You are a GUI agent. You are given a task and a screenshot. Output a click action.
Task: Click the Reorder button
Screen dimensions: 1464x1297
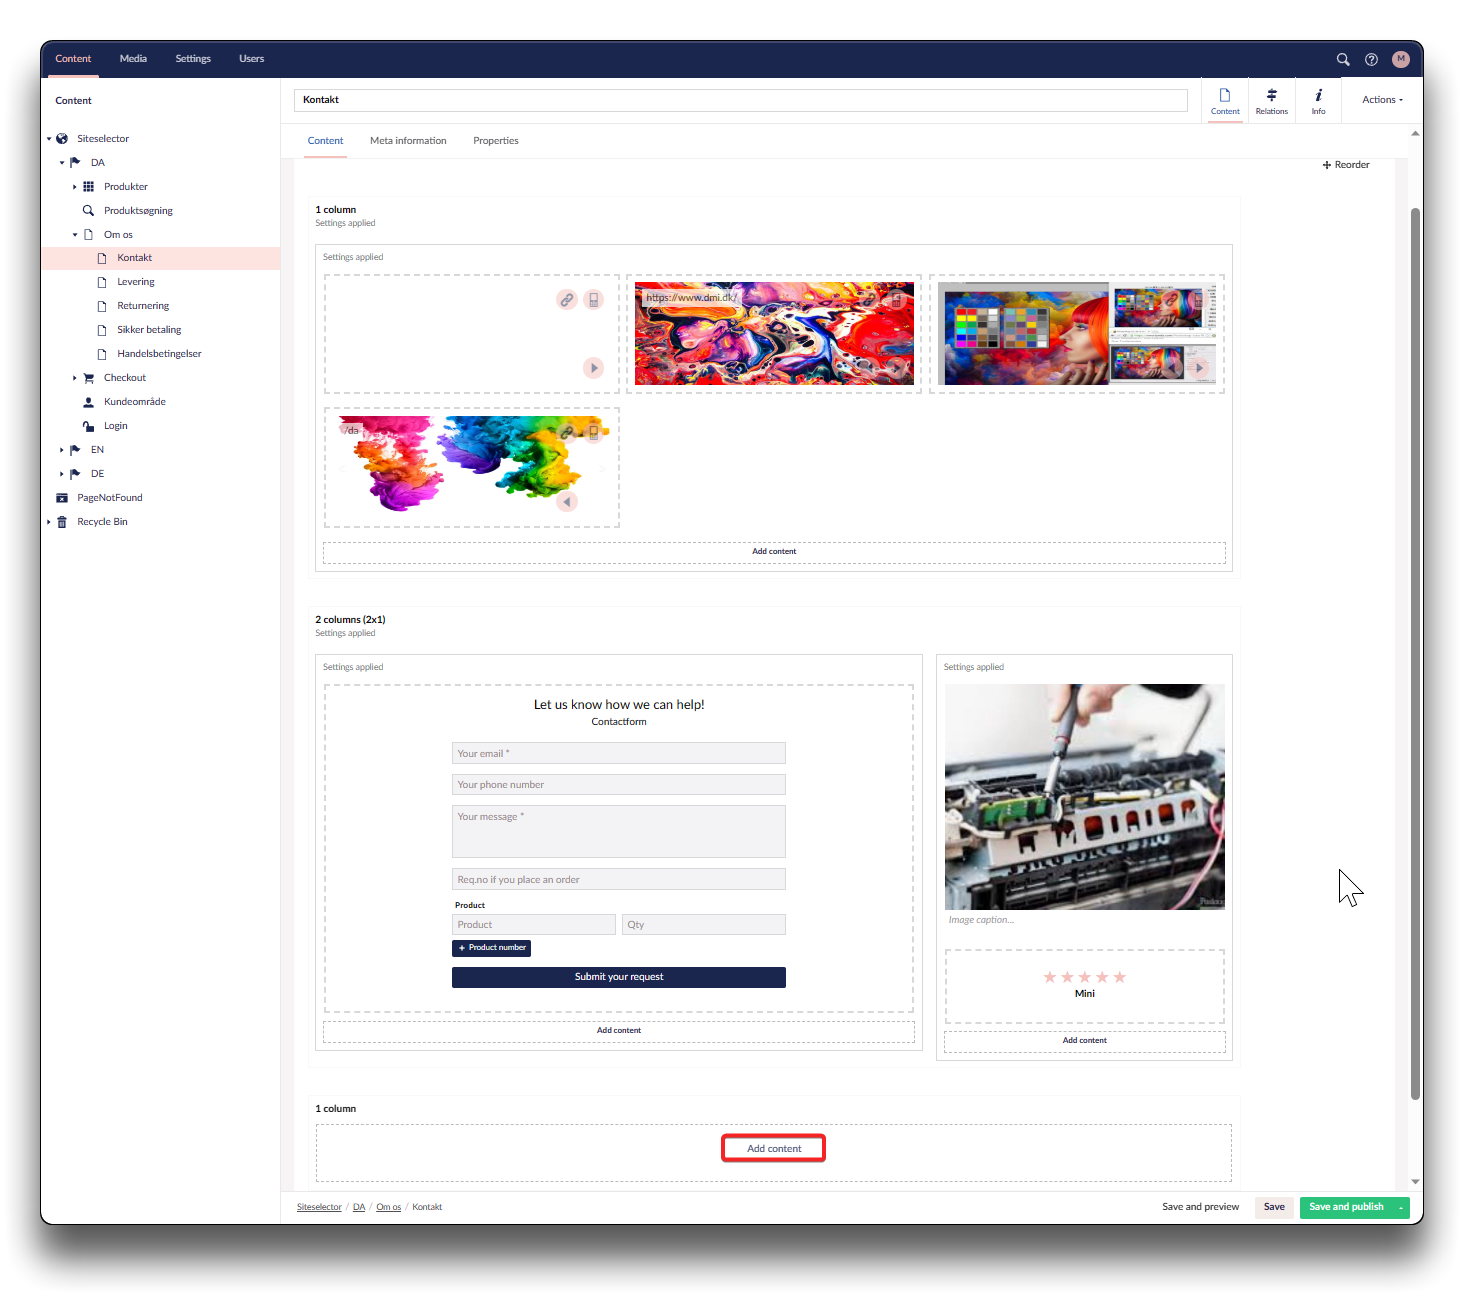tap(1346, 165)
